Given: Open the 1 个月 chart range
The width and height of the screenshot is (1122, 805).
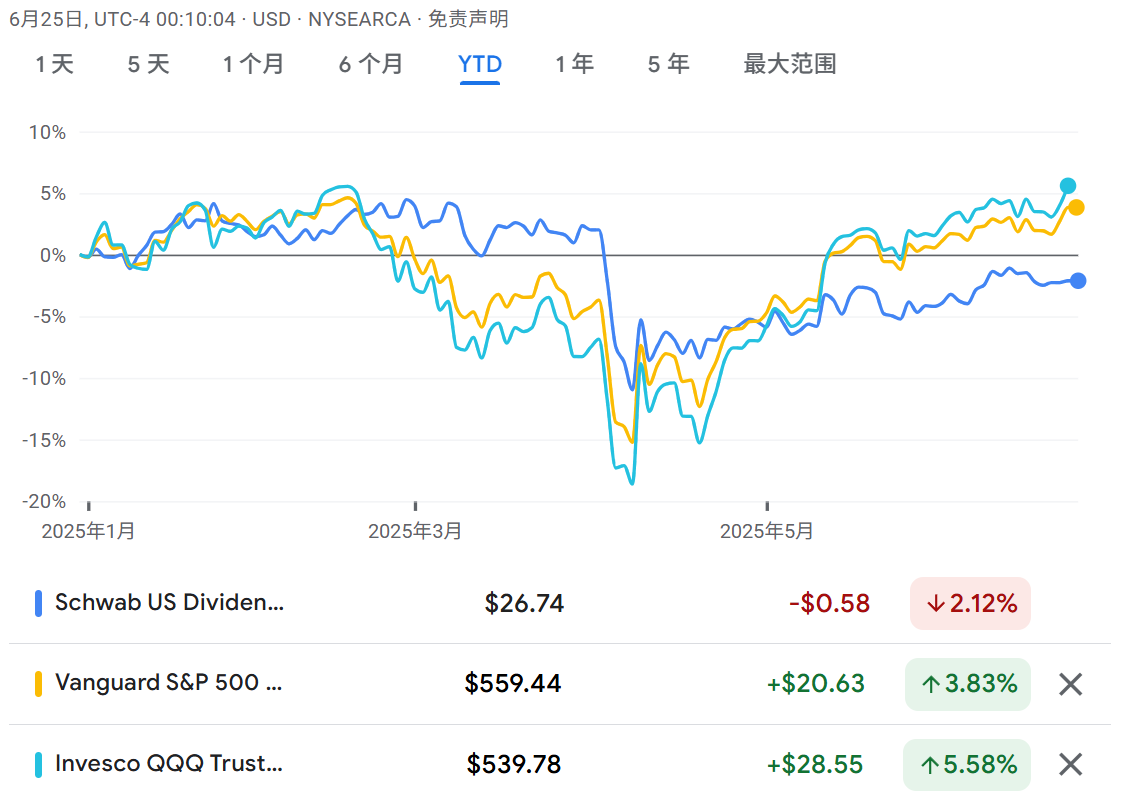Looking at the screenshot, I should tap(253, 64).
